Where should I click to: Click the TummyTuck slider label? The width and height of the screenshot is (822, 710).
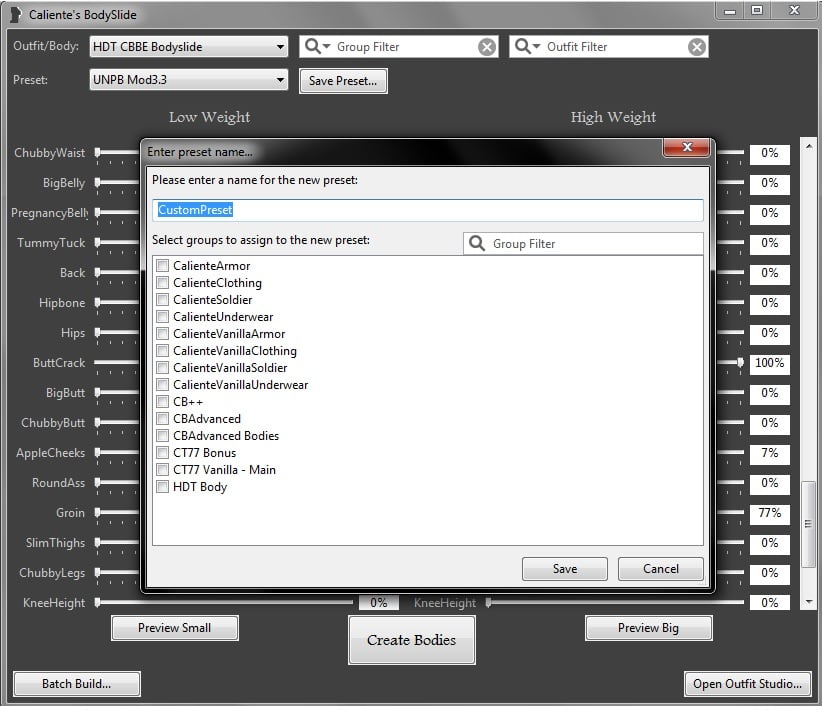(51, 243)
